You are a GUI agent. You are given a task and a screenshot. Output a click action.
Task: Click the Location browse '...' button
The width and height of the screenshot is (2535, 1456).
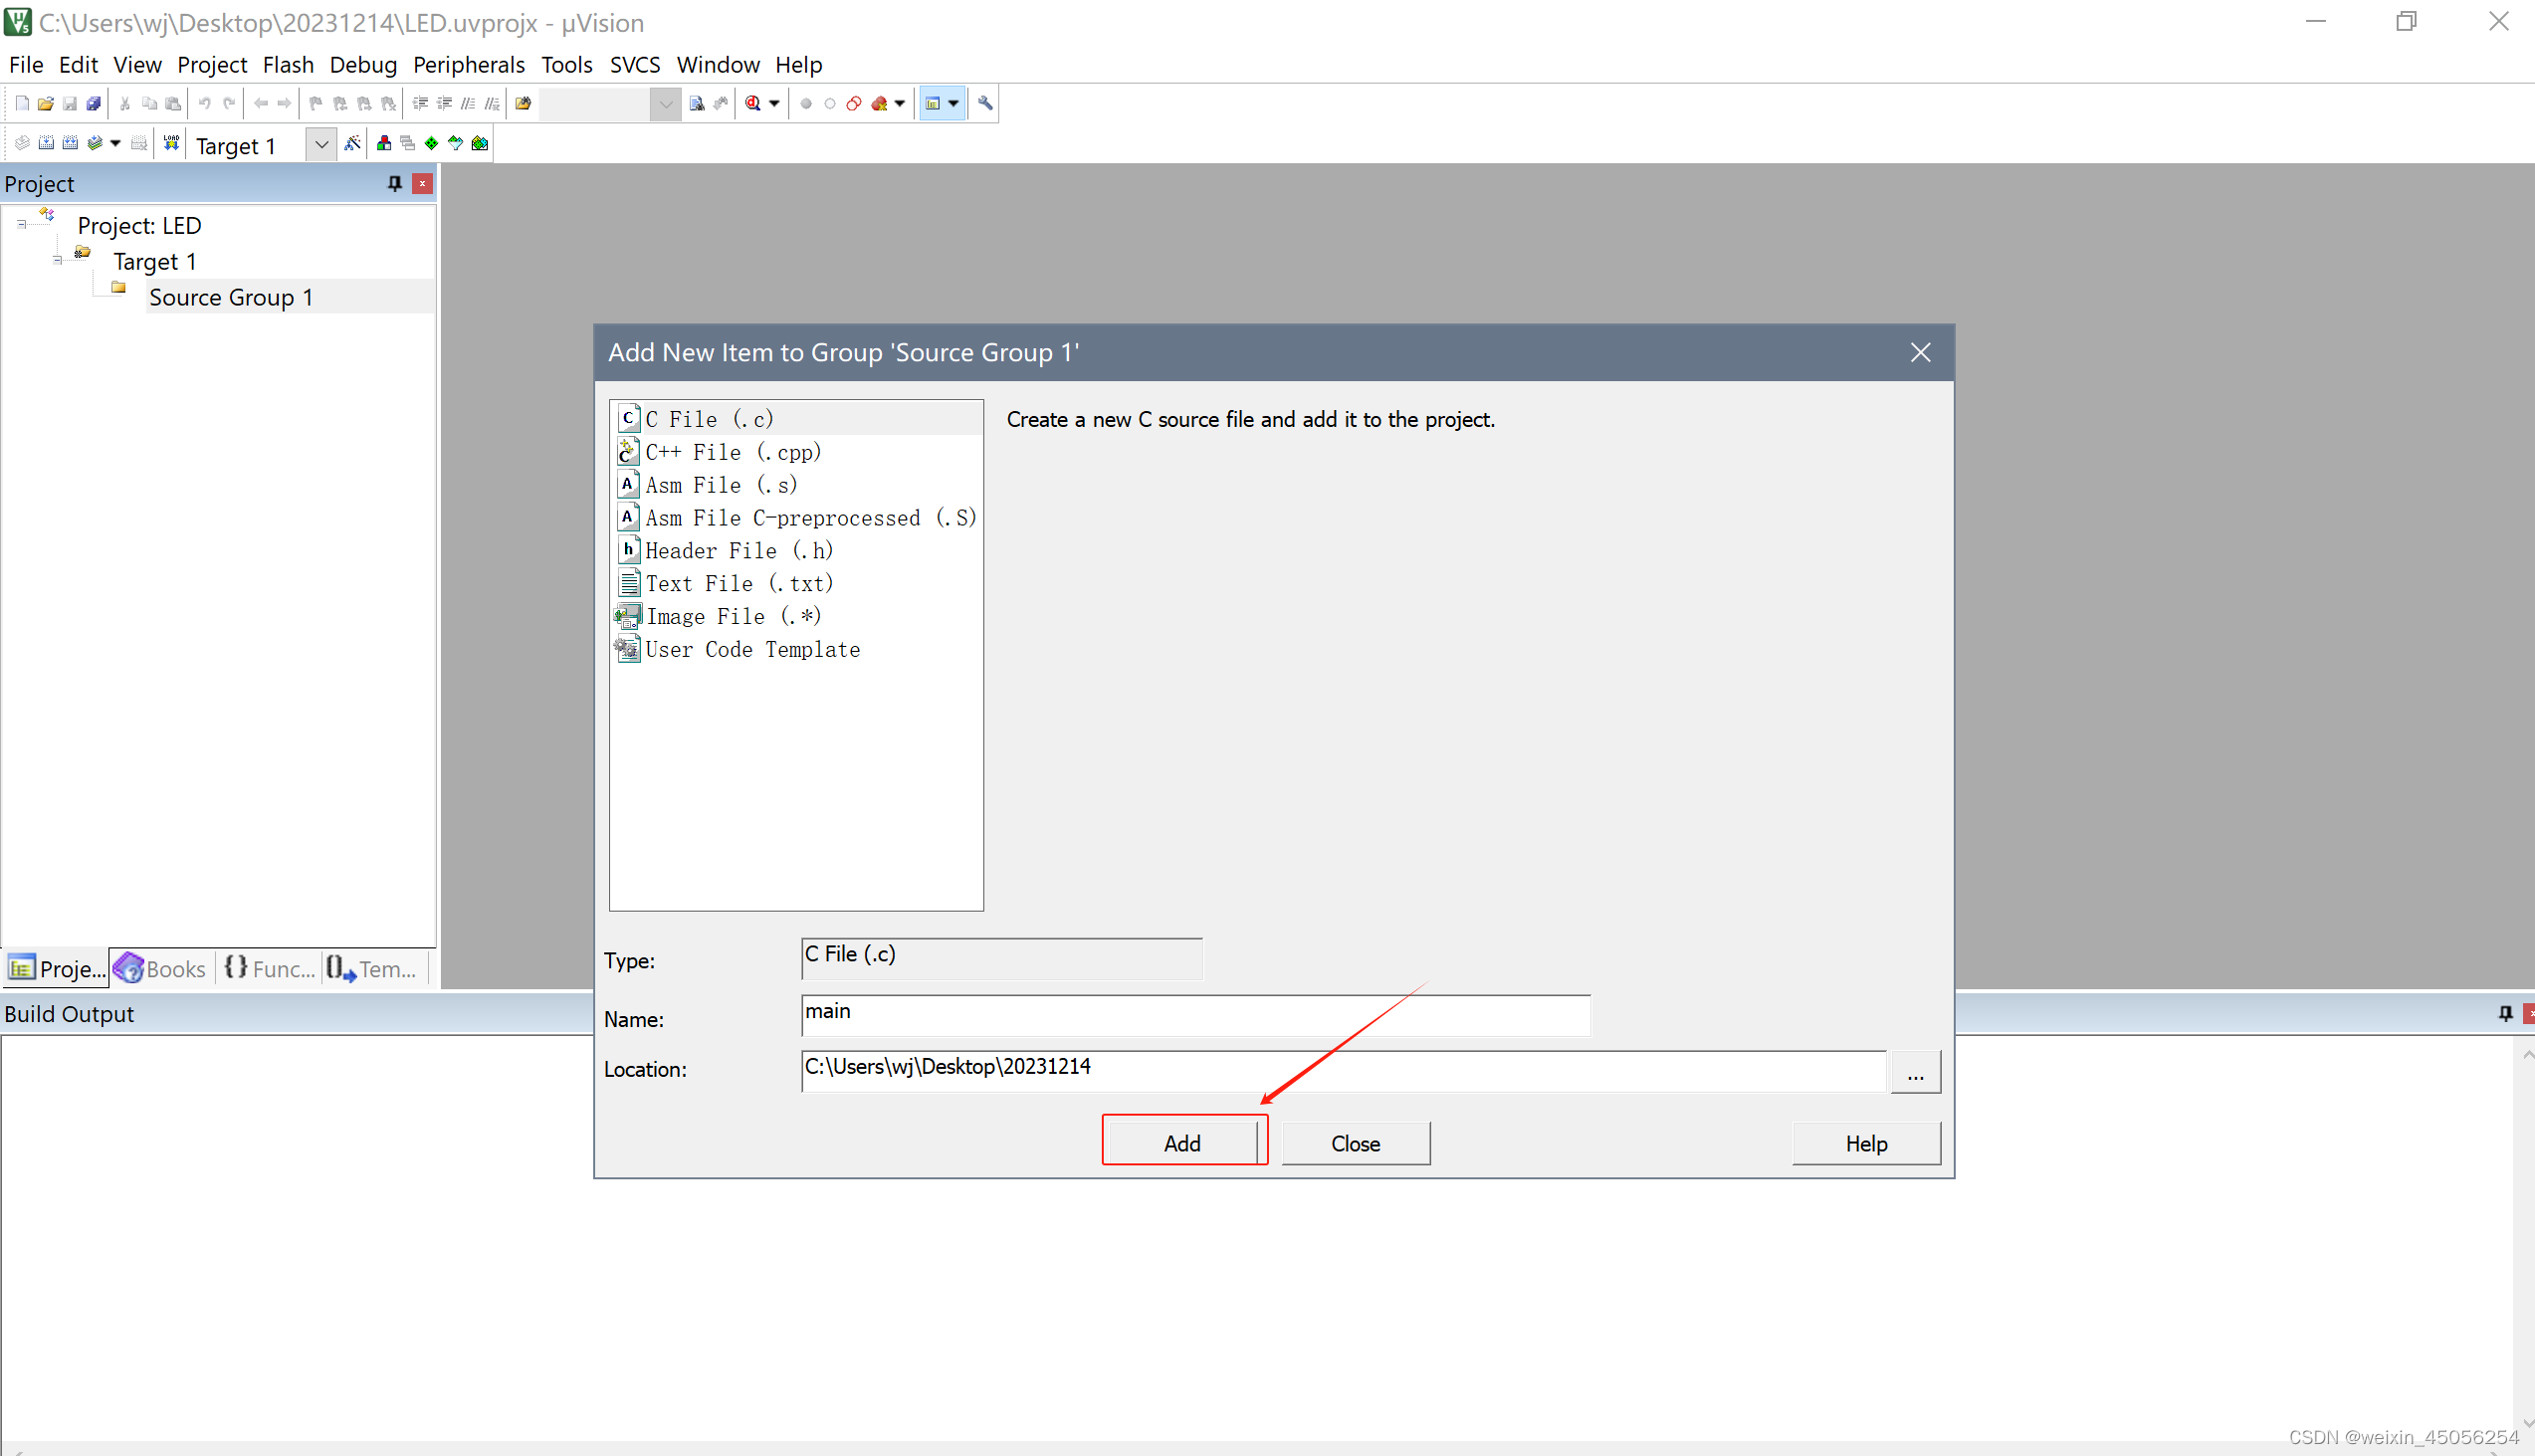click(x=1915, y=1072)
